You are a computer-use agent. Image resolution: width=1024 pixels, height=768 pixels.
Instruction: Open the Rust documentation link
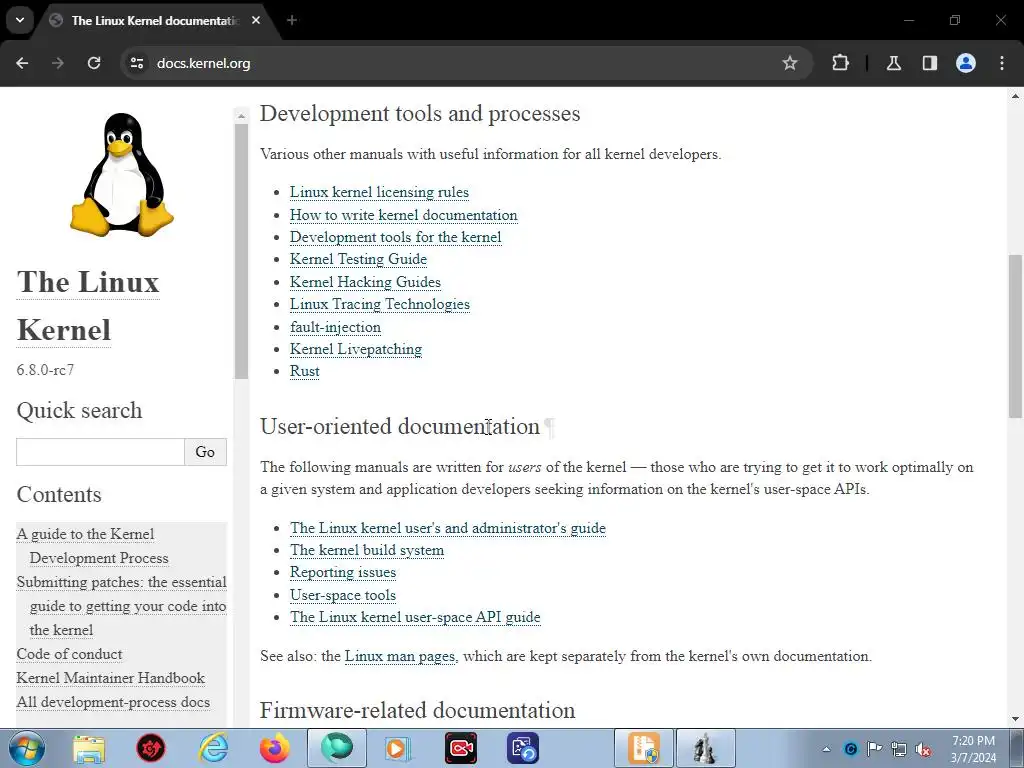pyautogui.click(x=305, y=372)
